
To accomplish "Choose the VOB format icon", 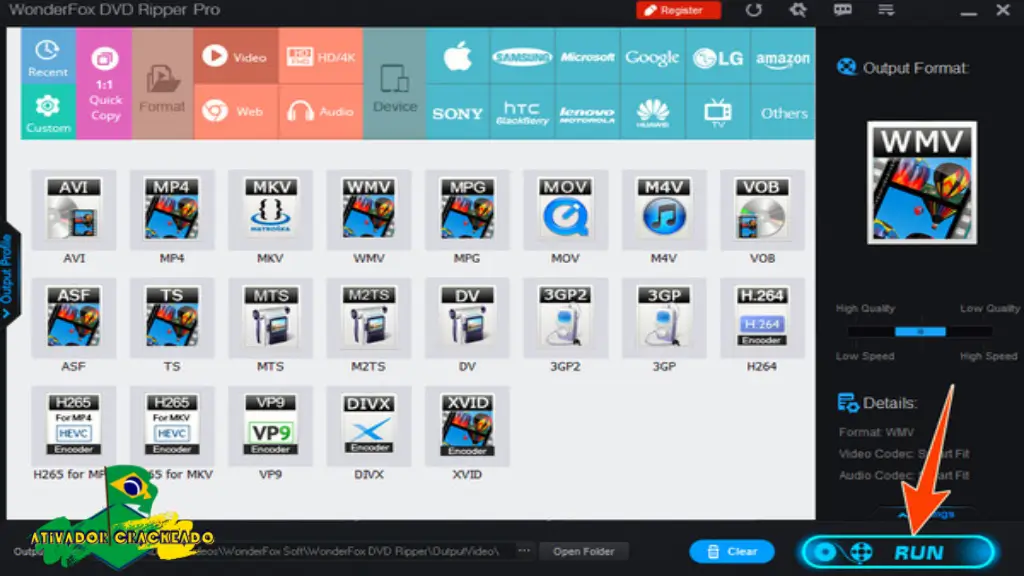I will click(x=762, y=210).
